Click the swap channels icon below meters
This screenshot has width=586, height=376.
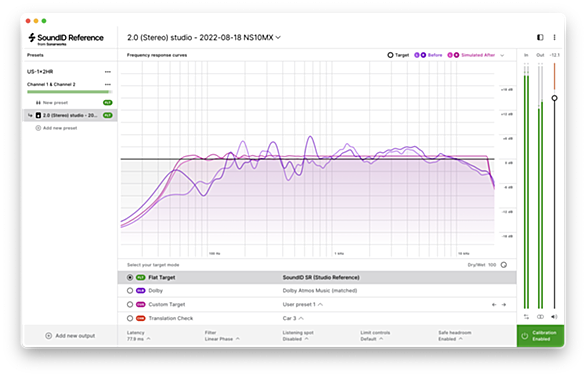coord(526,317)
